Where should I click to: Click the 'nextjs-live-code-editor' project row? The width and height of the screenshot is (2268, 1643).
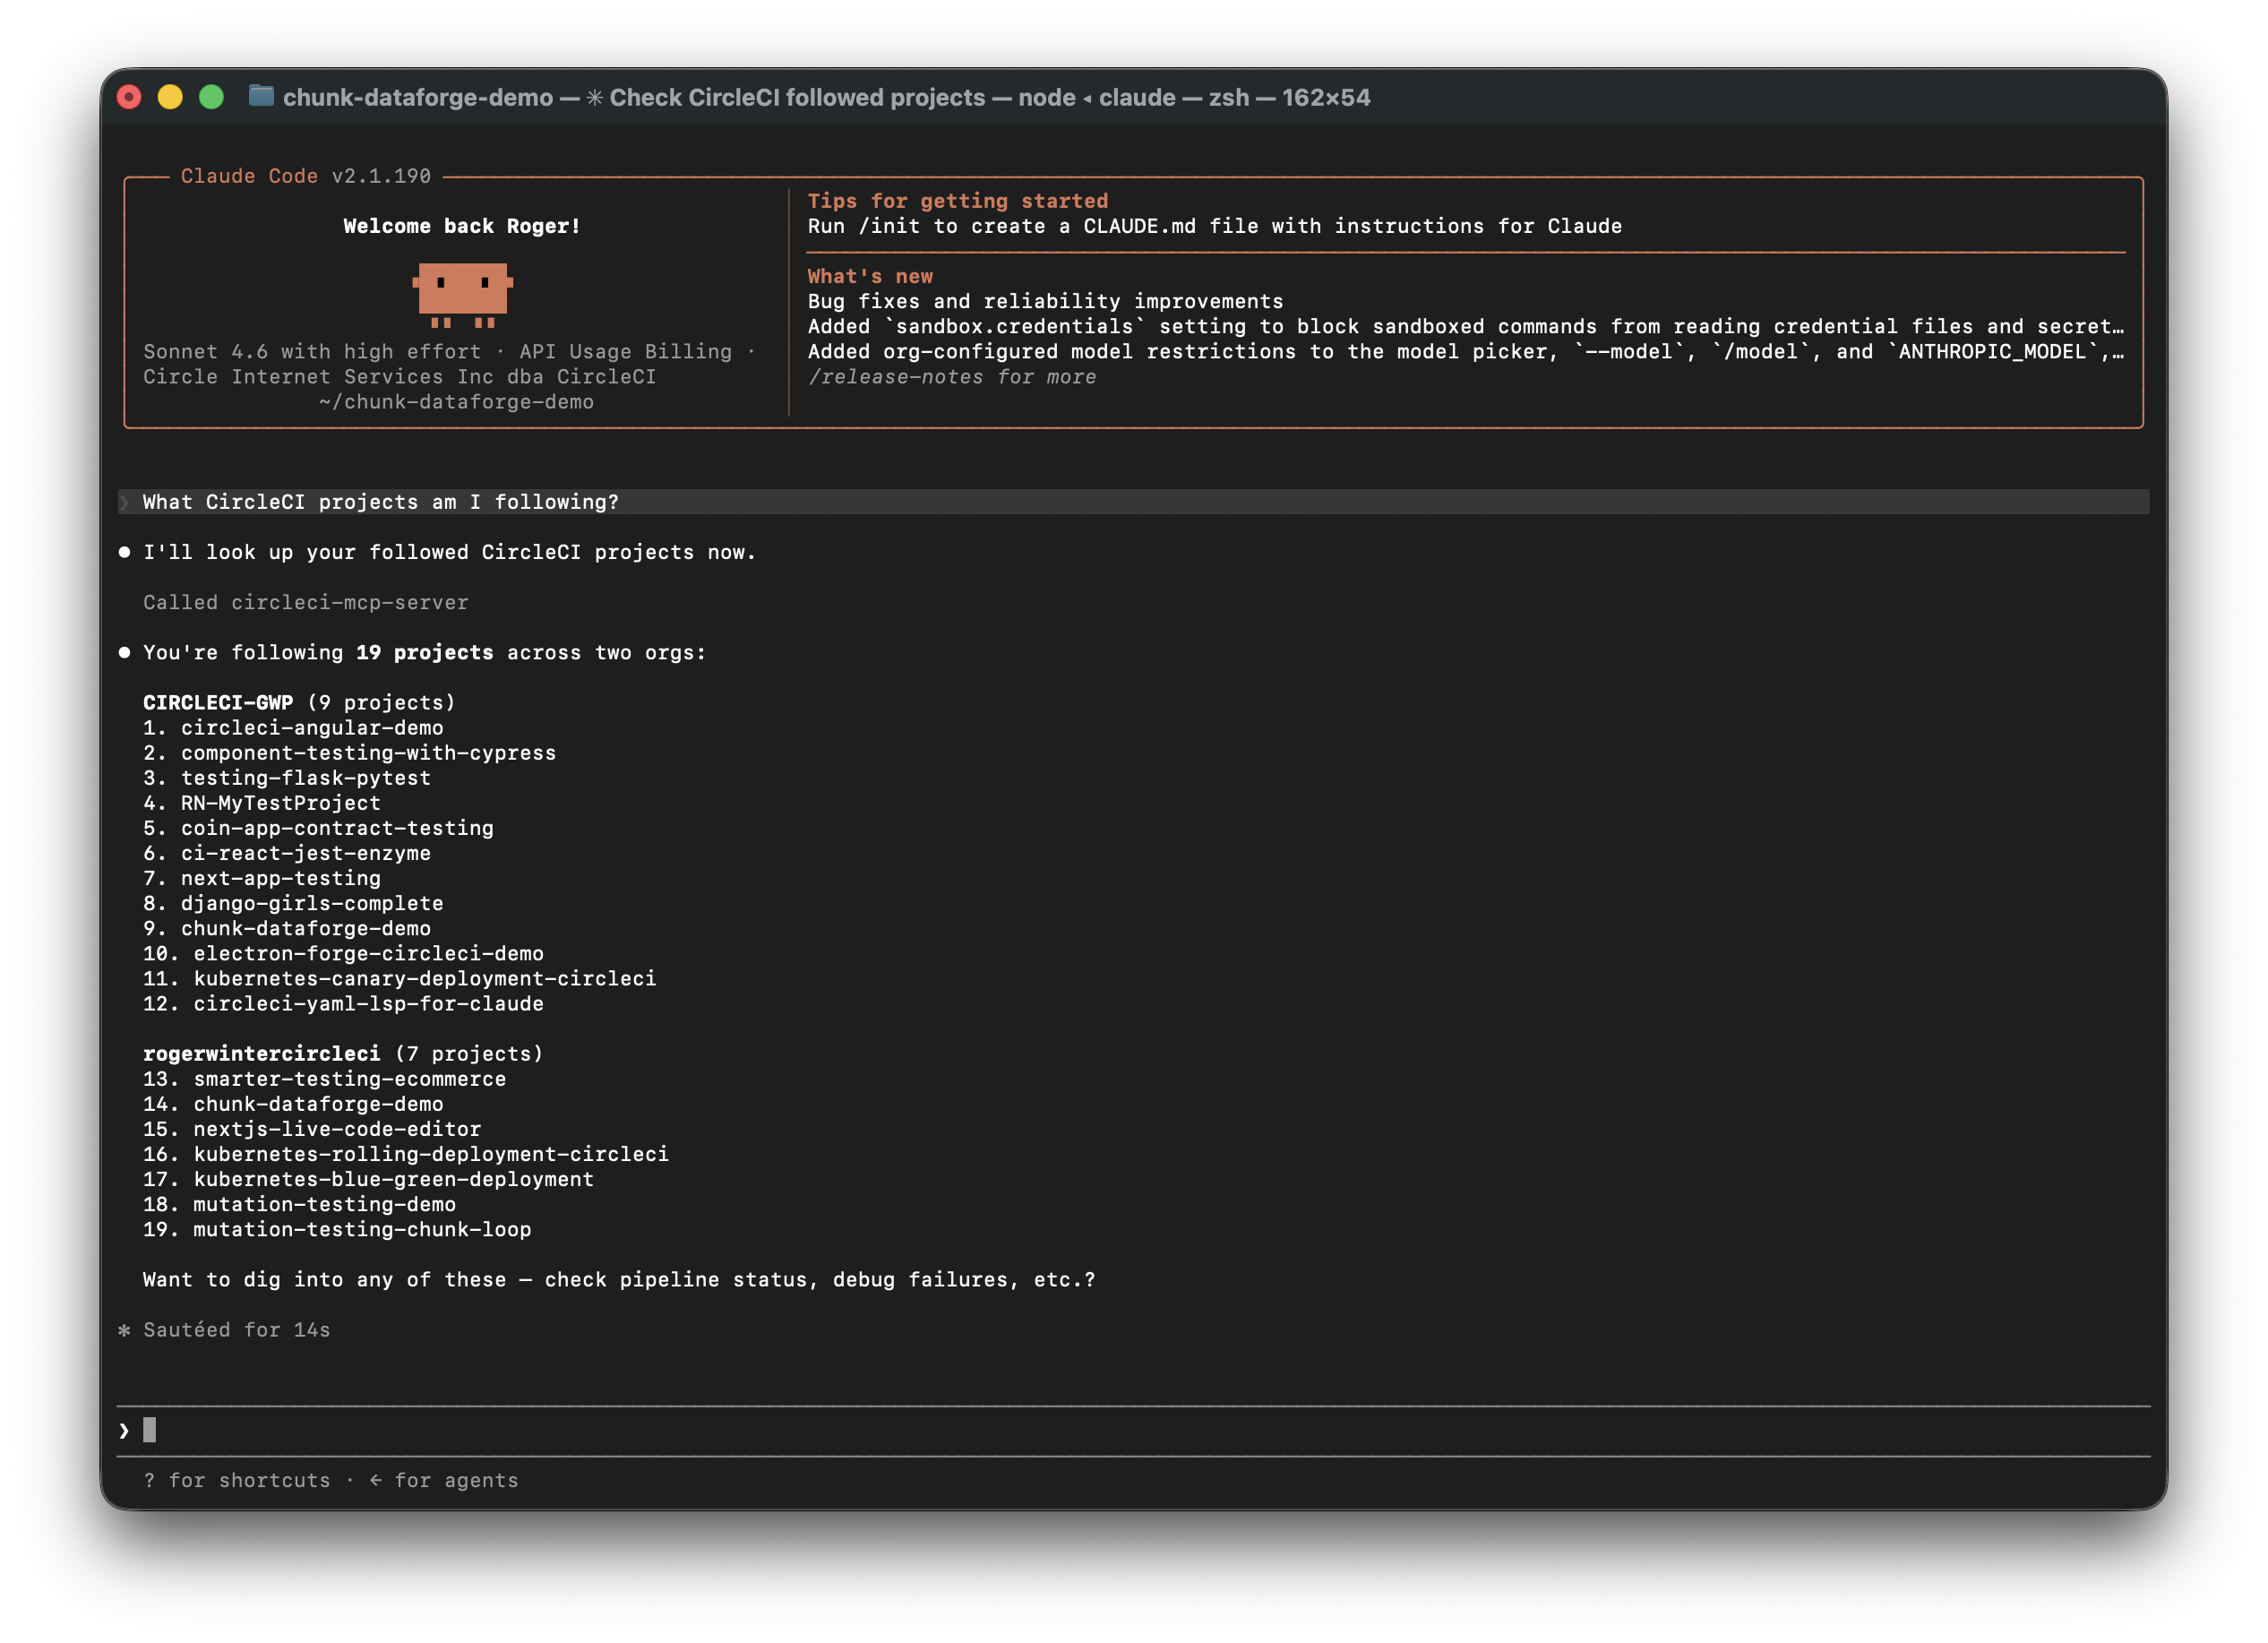(x=311, y=1129)
